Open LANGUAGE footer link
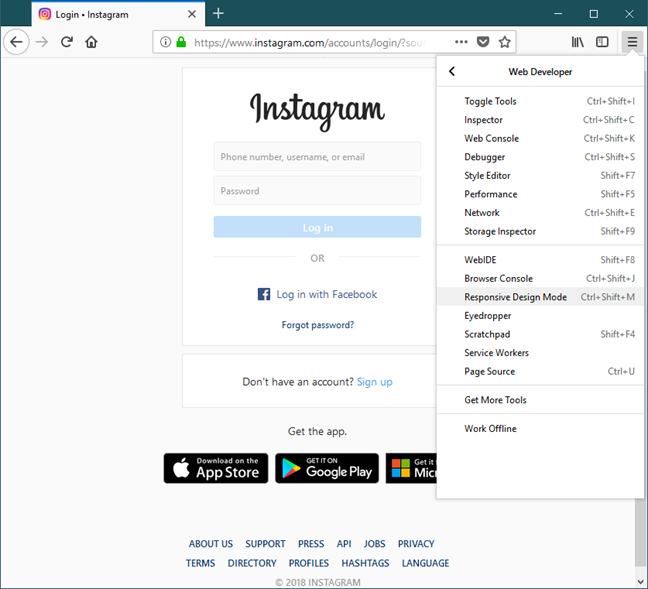Image resolution: width=648 pixels, height=589 pixels. click(x=426, y=563)
